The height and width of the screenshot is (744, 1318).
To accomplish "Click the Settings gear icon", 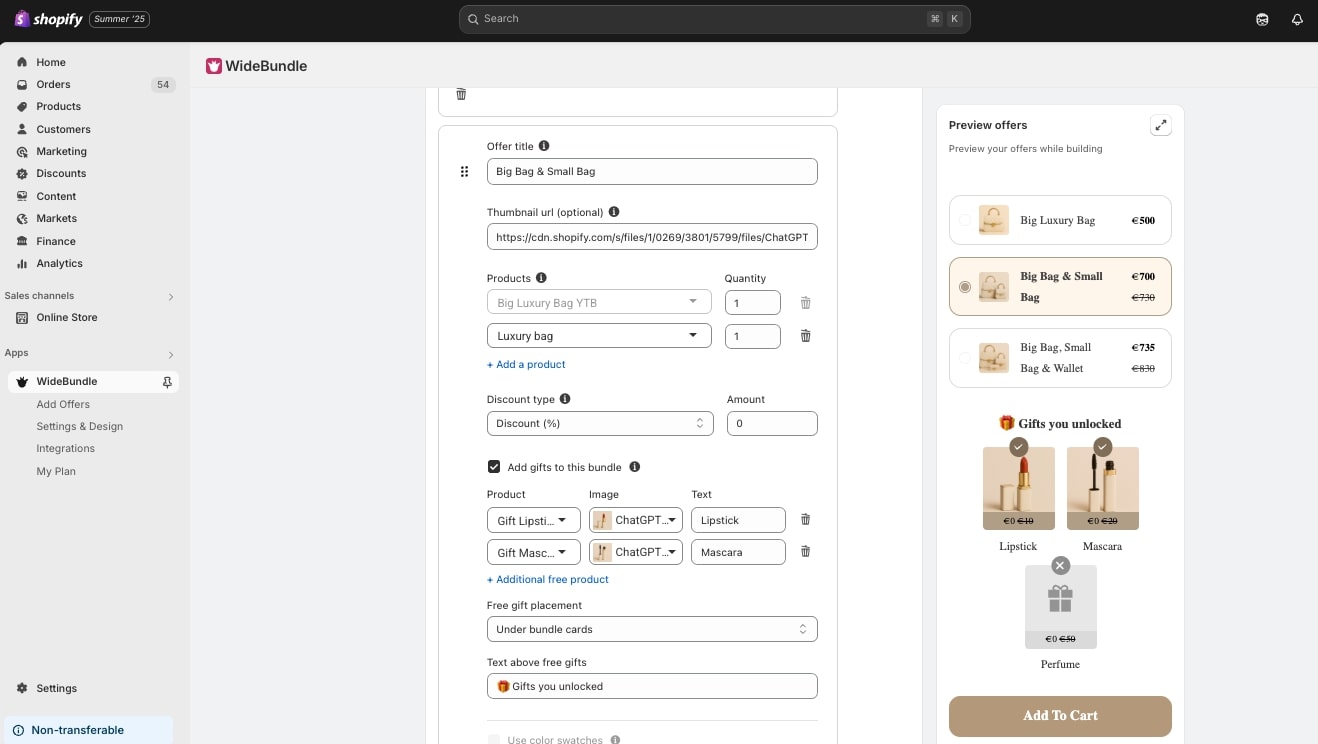I will (x=22, y=688).
